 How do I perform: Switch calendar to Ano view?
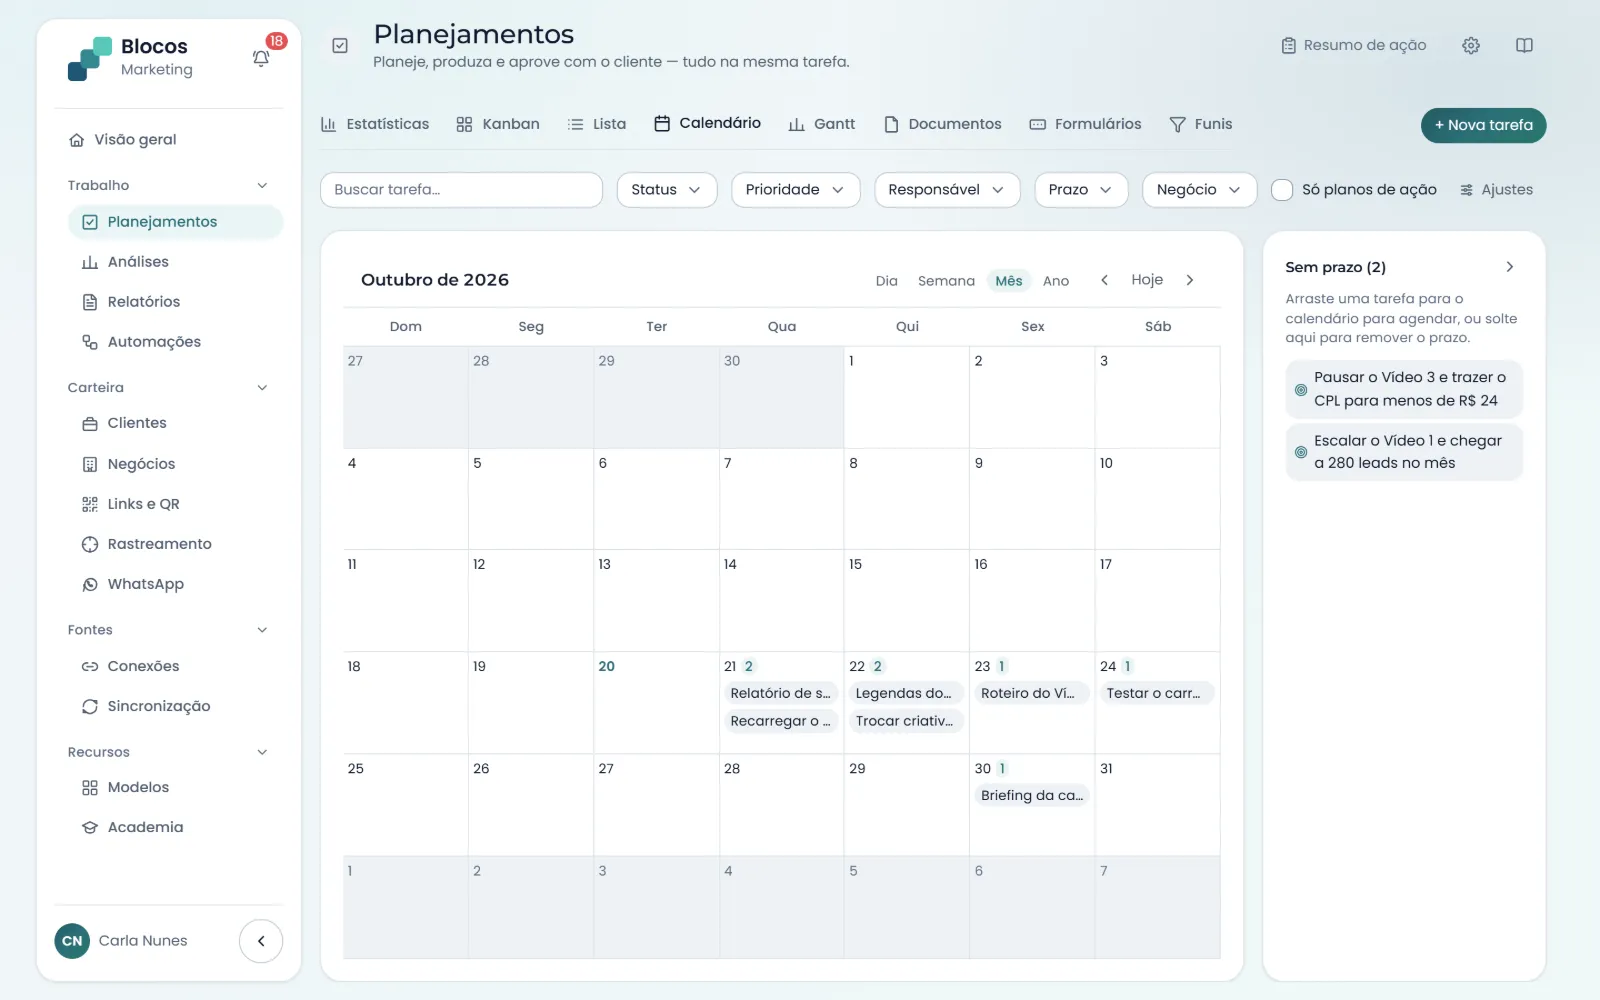pyautogui.click(x=1056, y=281)
